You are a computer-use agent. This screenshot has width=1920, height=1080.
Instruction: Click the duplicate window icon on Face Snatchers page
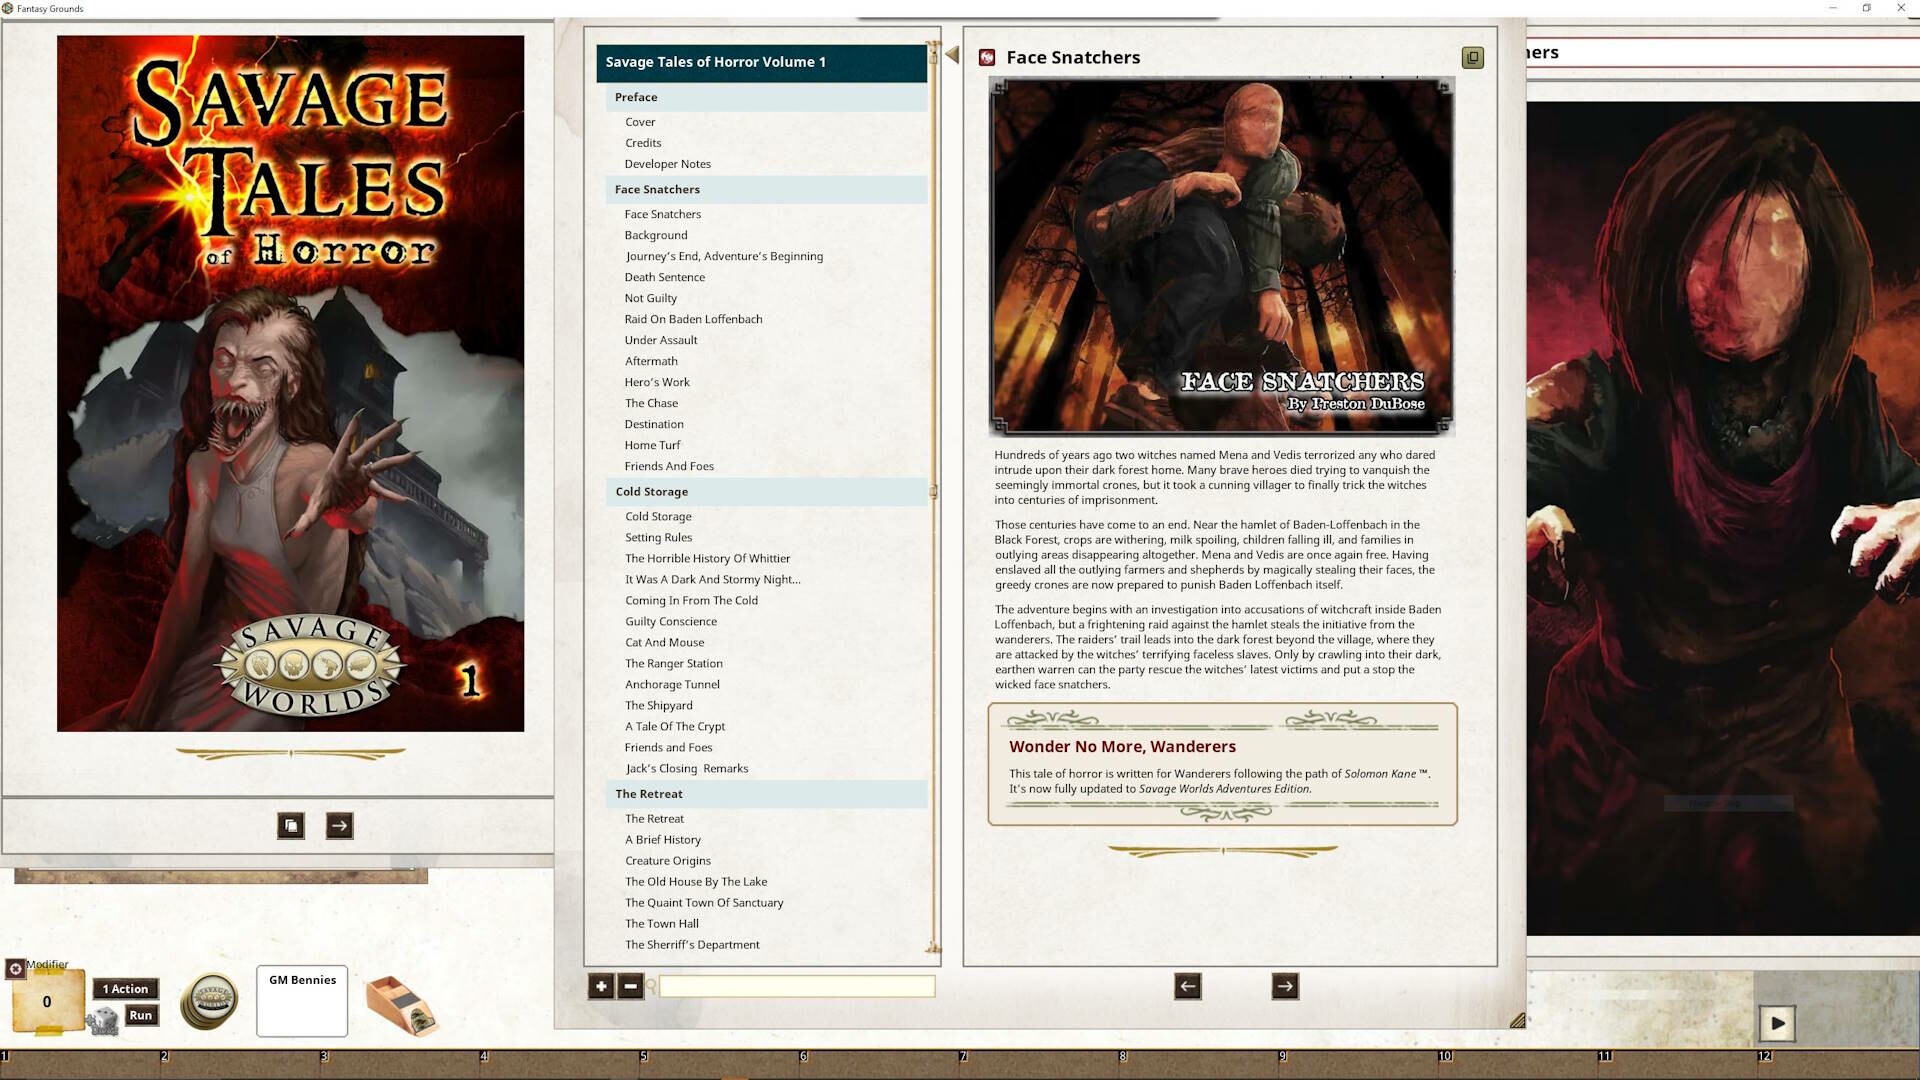coord(1471,58)
